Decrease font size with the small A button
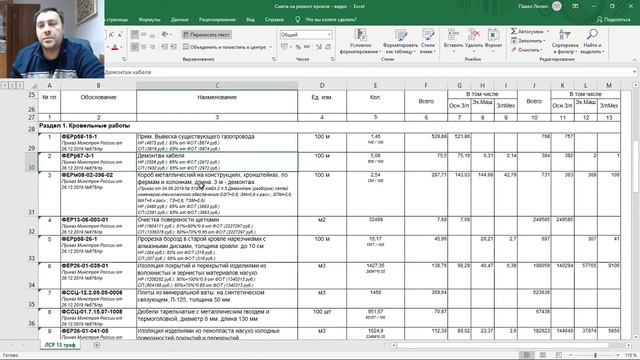The image size is (640, 360). tap(121, 35)
